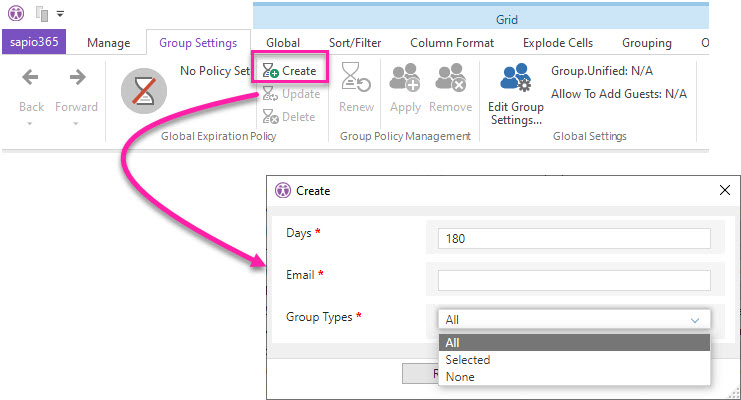Viewport: 741px width, 400px height.
Task: Click the Remove group policy icon
Action: coord(450,78)
